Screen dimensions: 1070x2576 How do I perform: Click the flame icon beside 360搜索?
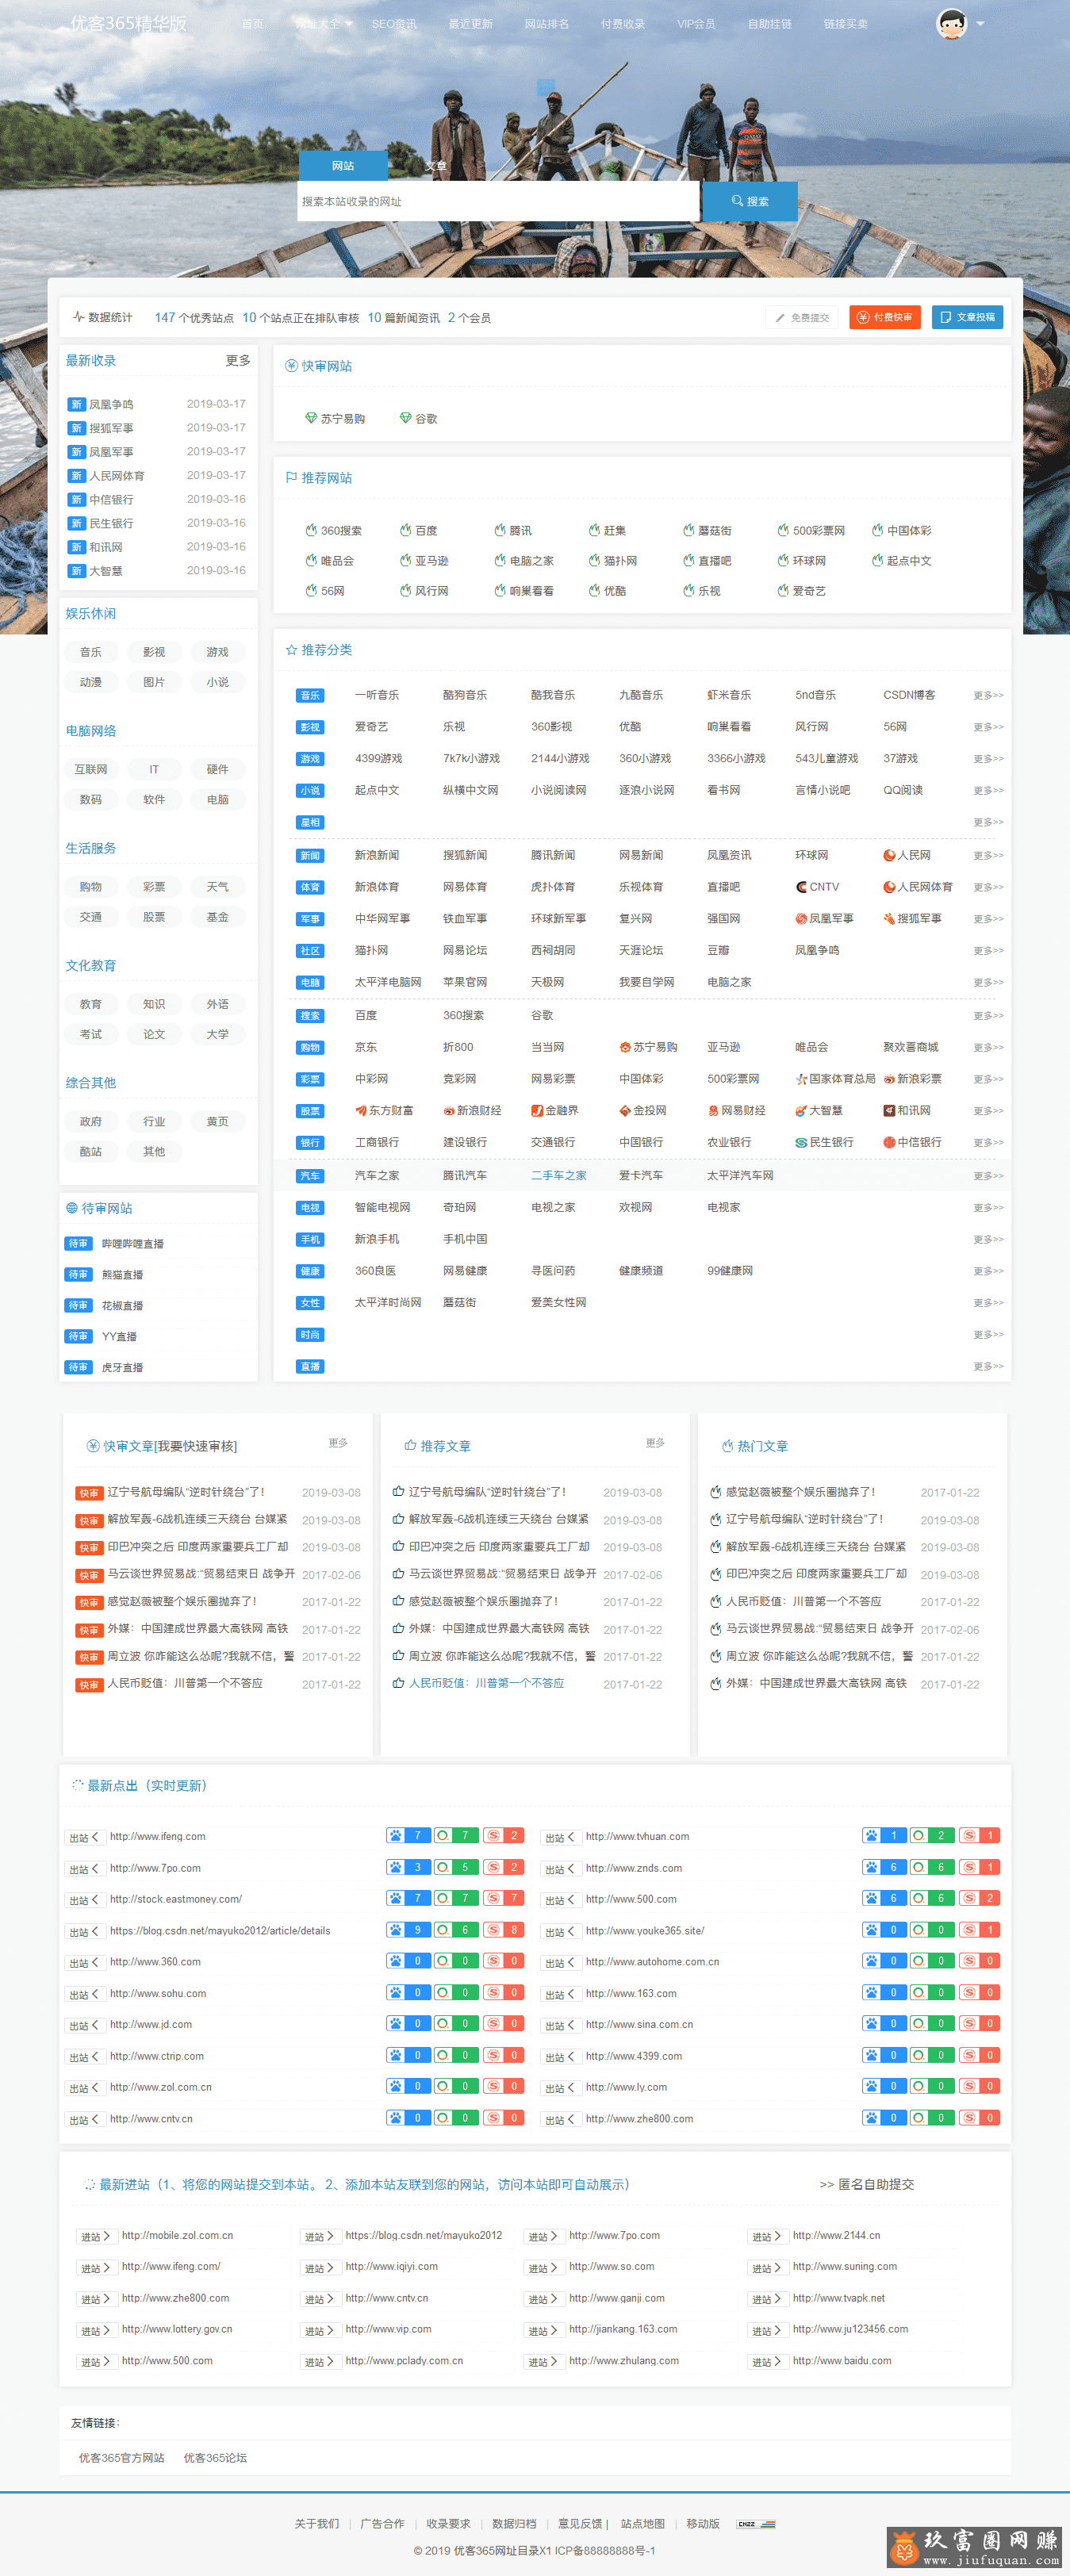311,530
